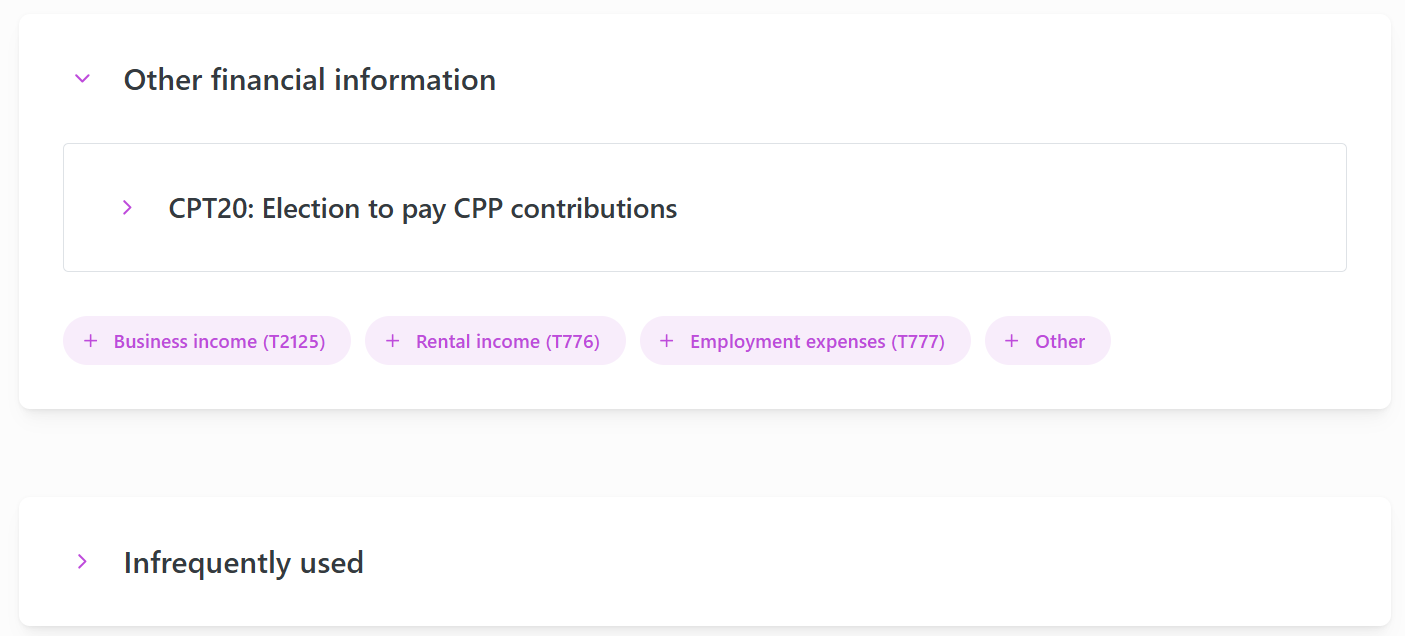Click plus icon beside Business income
The height and width of the screenshot is (636, 1405).
(91, 341)
